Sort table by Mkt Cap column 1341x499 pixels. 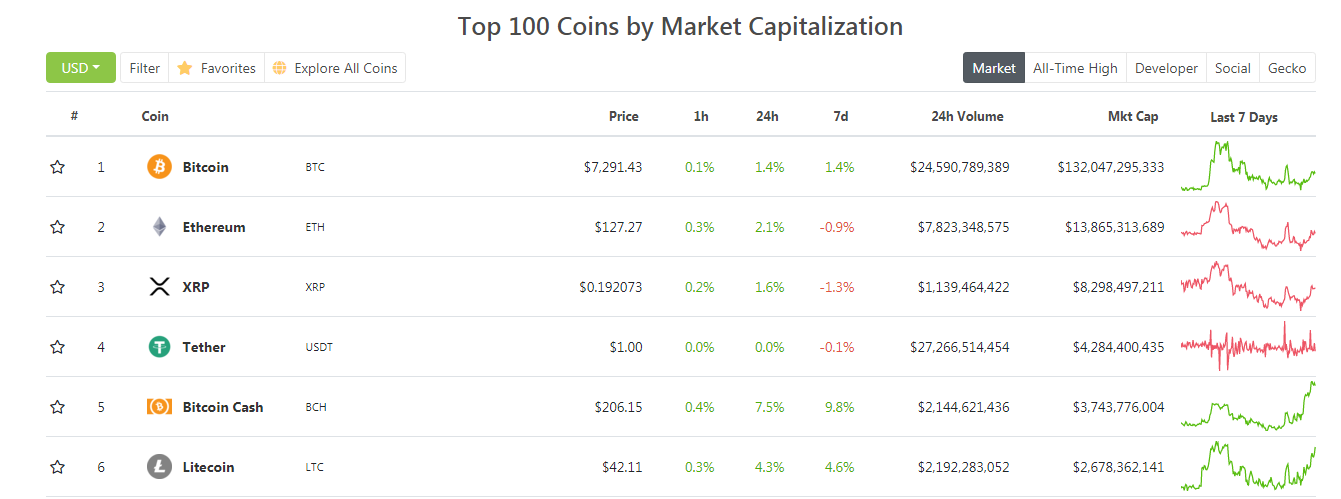pyautogui.click(x=1132, y=116)
